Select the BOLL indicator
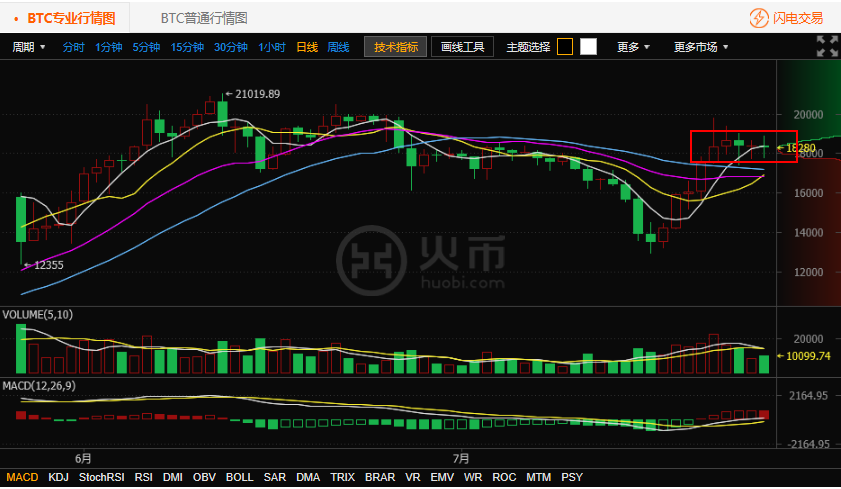 pos(240,478)
